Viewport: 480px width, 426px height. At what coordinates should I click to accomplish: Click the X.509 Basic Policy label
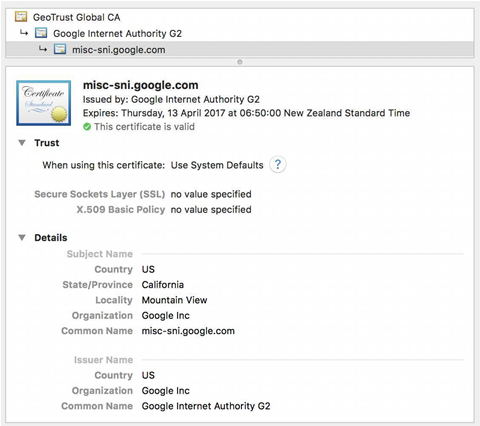[121, 210]
